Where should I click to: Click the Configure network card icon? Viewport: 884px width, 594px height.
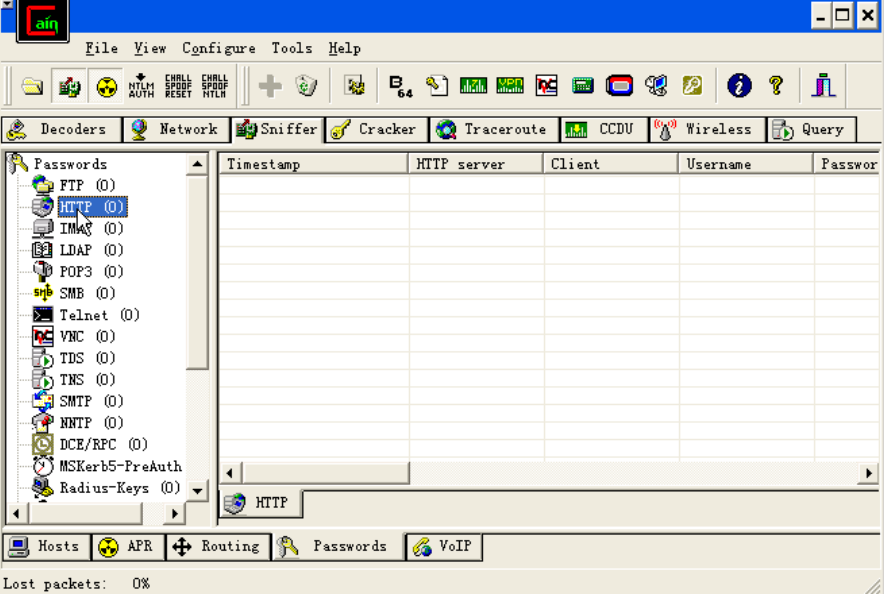point(355,86)
